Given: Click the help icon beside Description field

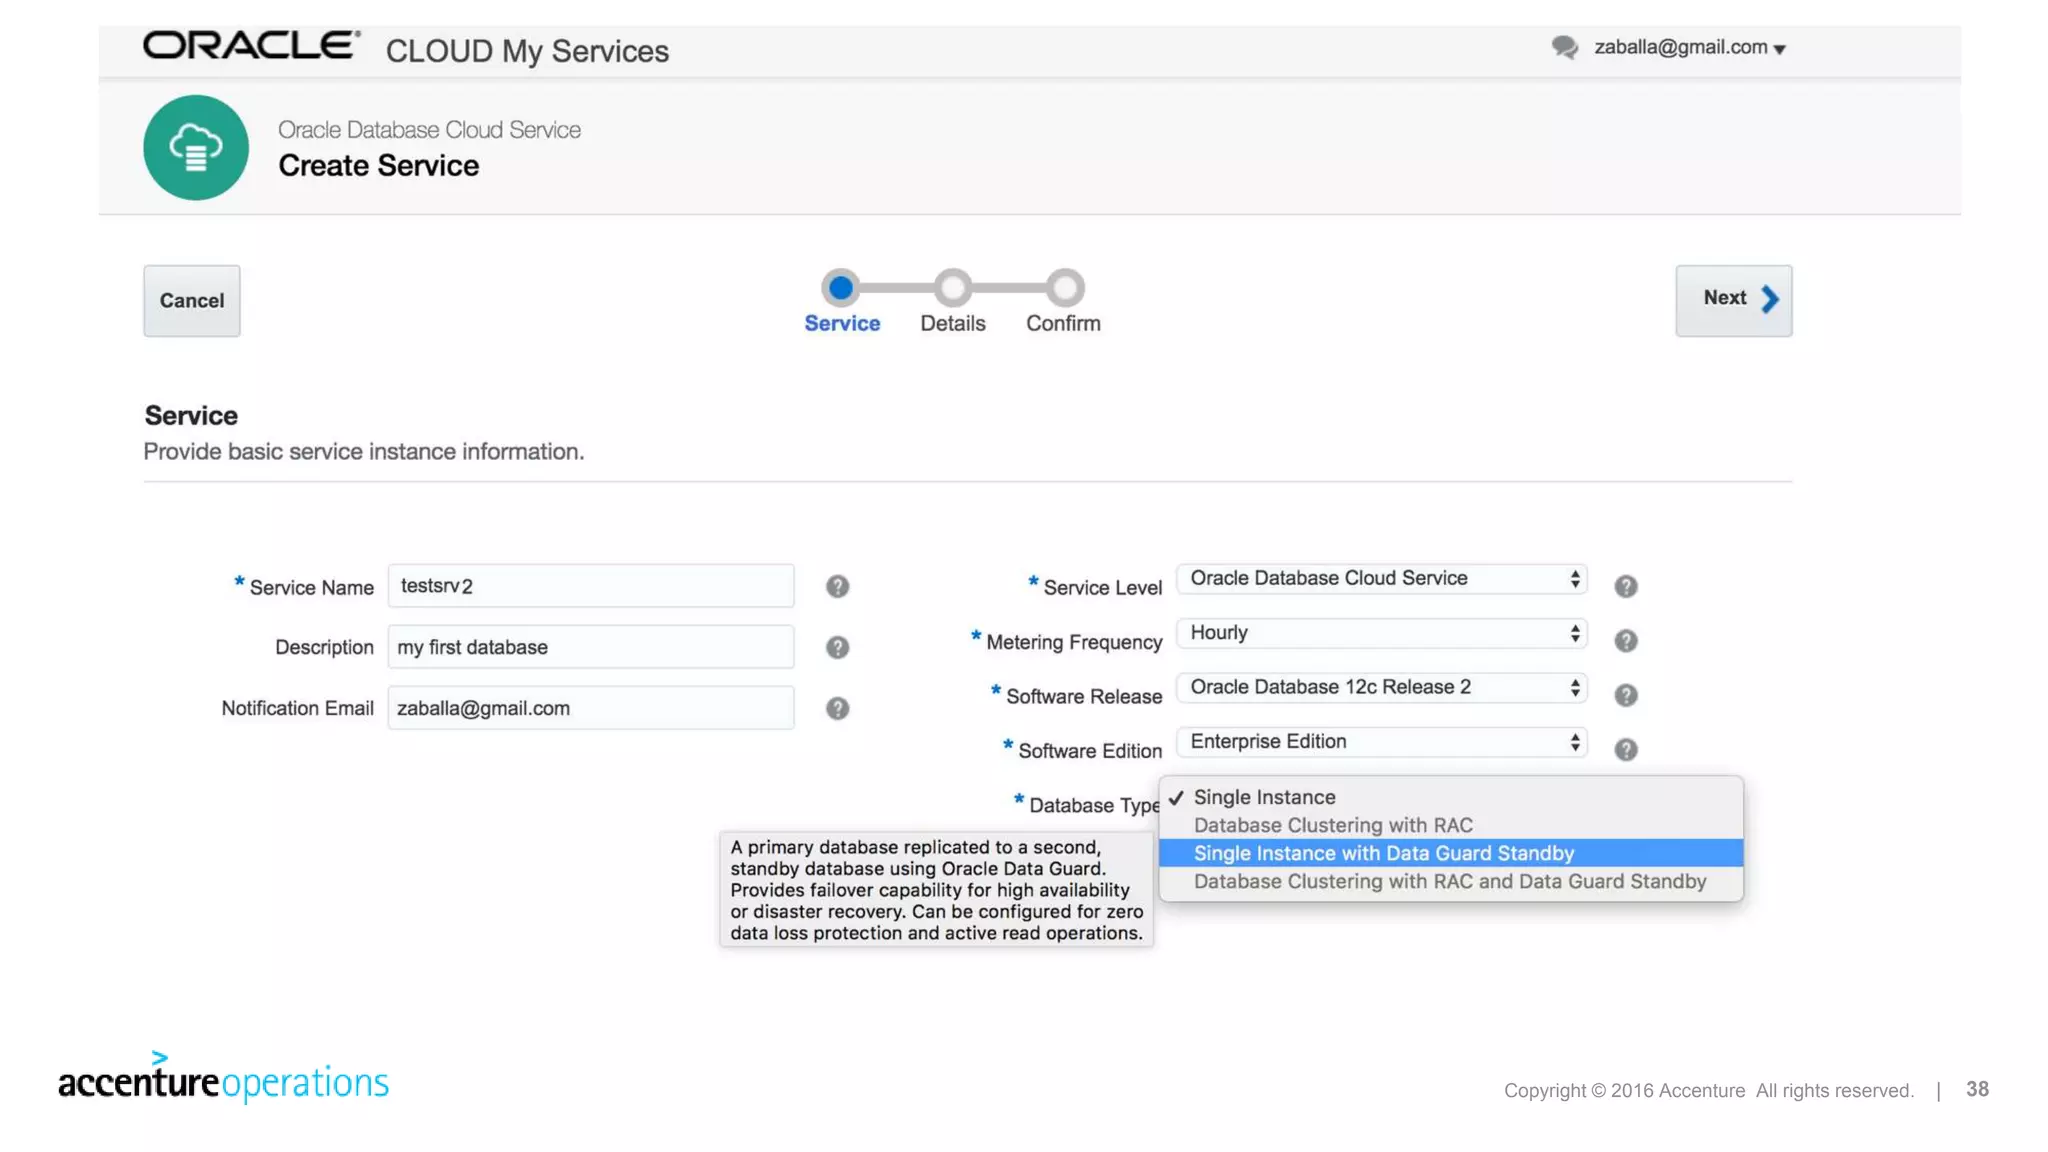Looking at the screenshot, I should (x=837, y=647).
